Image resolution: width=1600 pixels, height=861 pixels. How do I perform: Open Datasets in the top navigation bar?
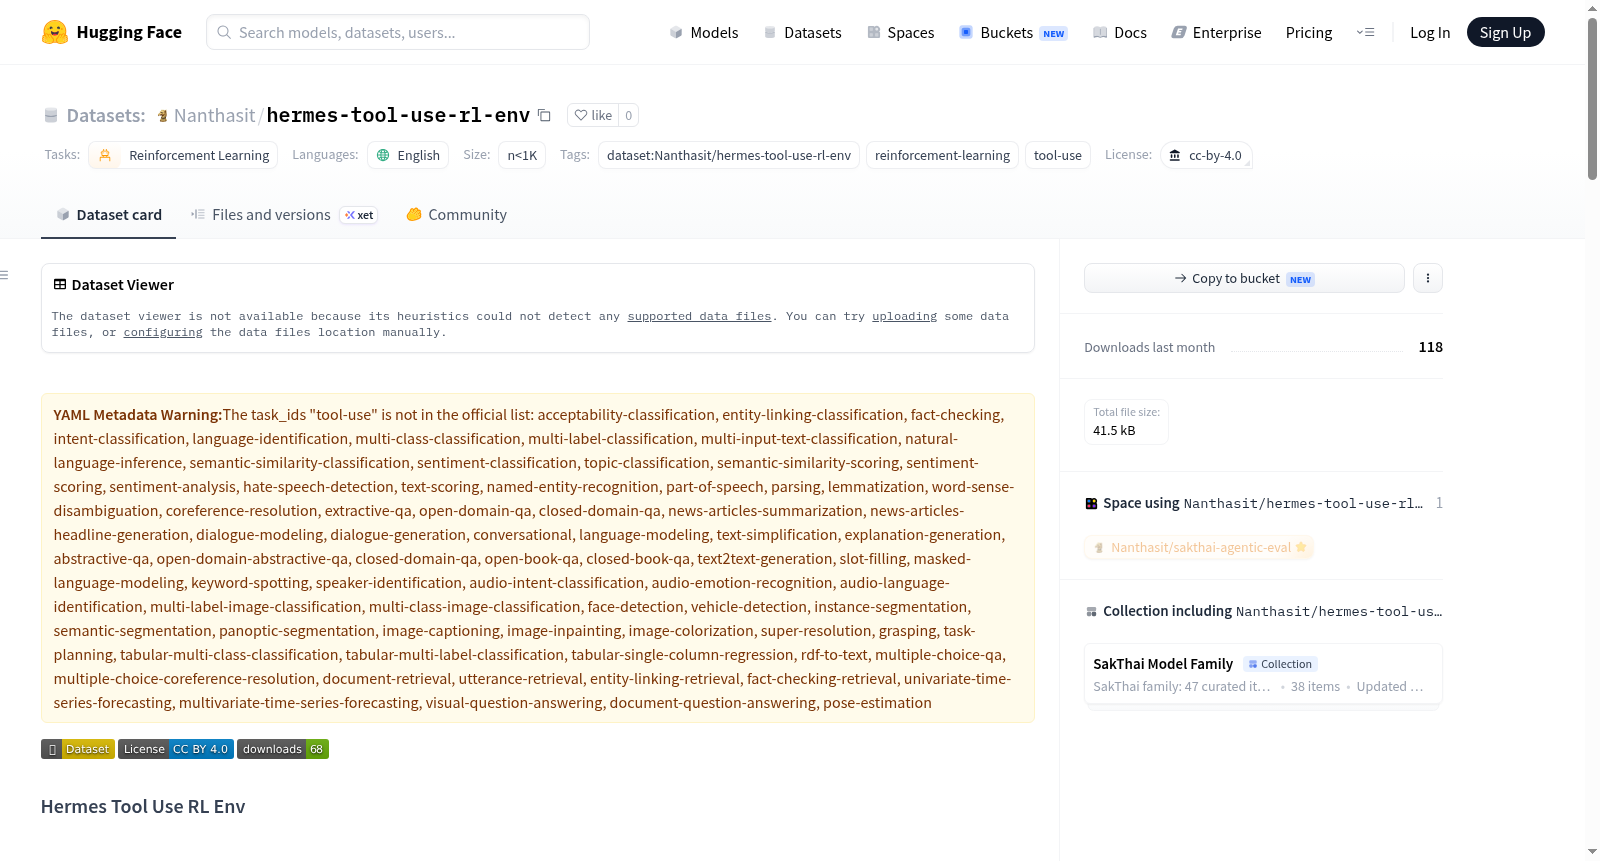(803, 32)
